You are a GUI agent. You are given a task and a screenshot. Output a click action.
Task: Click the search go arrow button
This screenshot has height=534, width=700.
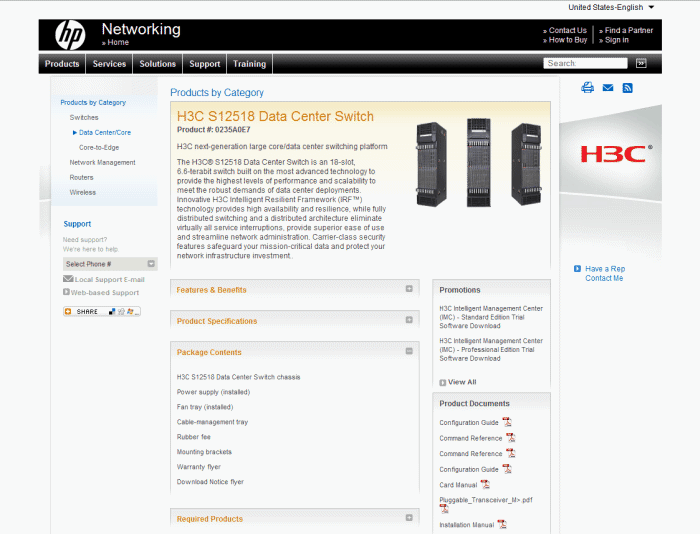641,63
